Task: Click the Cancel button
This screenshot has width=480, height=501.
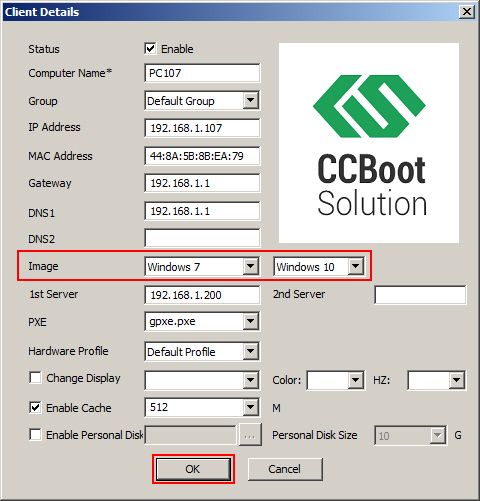Action: (285, 469)
